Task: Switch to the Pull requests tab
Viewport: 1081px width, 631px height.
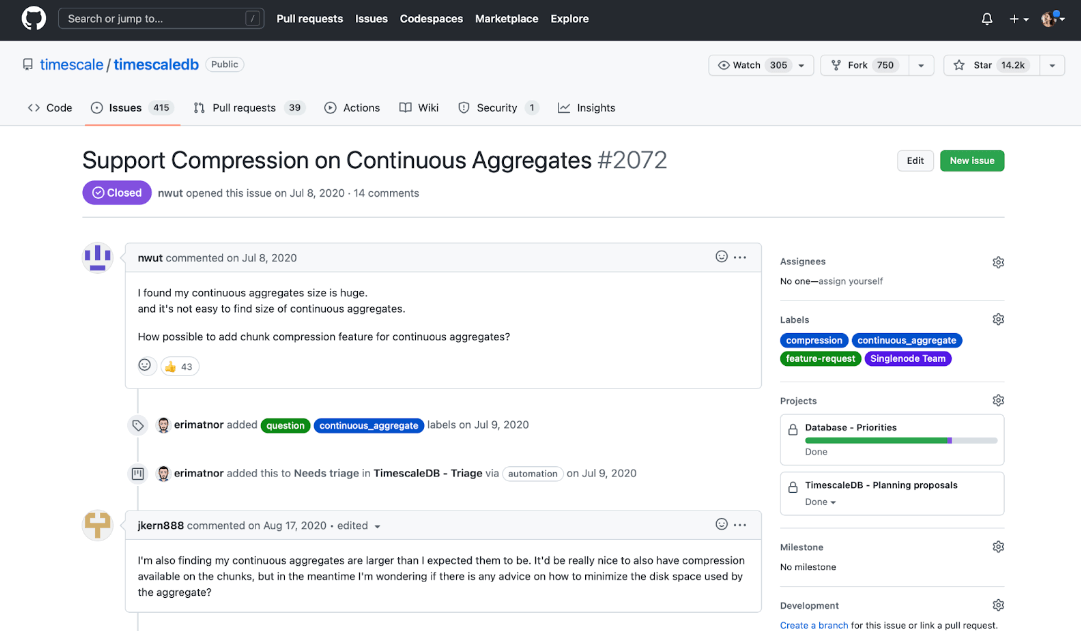Action: 248,108
